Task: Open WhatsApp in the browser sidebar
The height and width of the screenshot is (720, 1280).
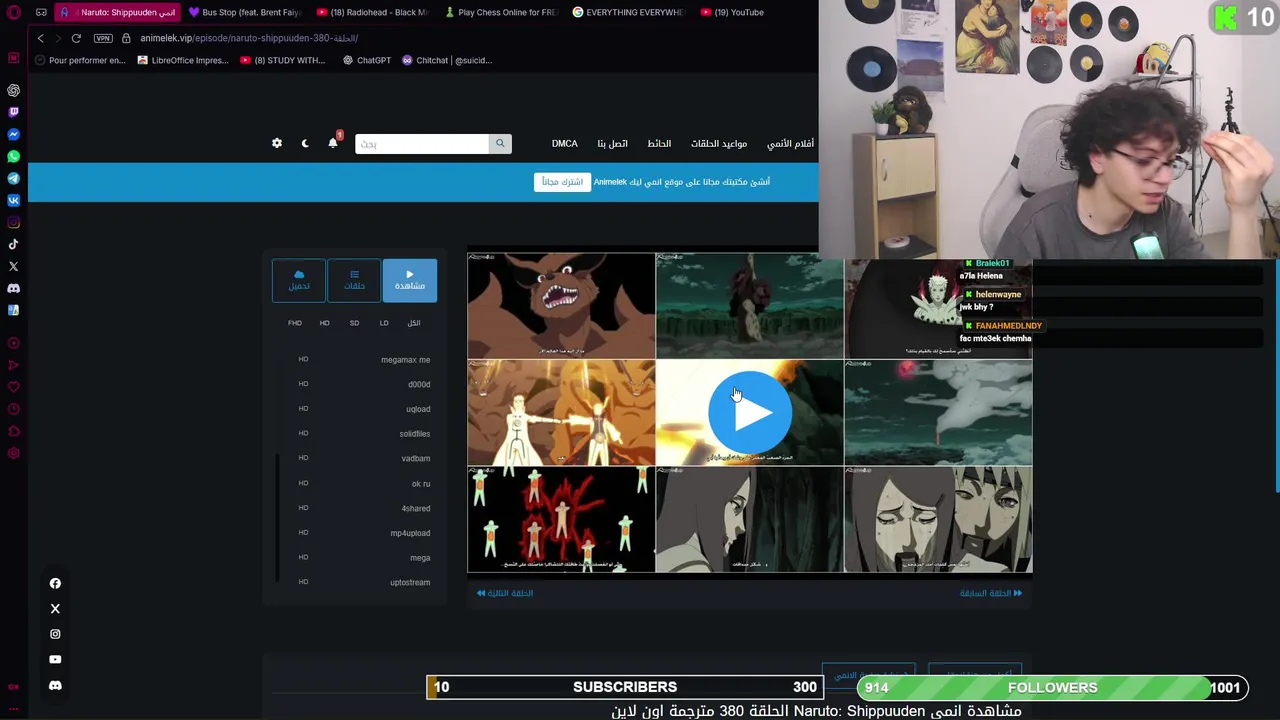Action: tap(14, 156)
